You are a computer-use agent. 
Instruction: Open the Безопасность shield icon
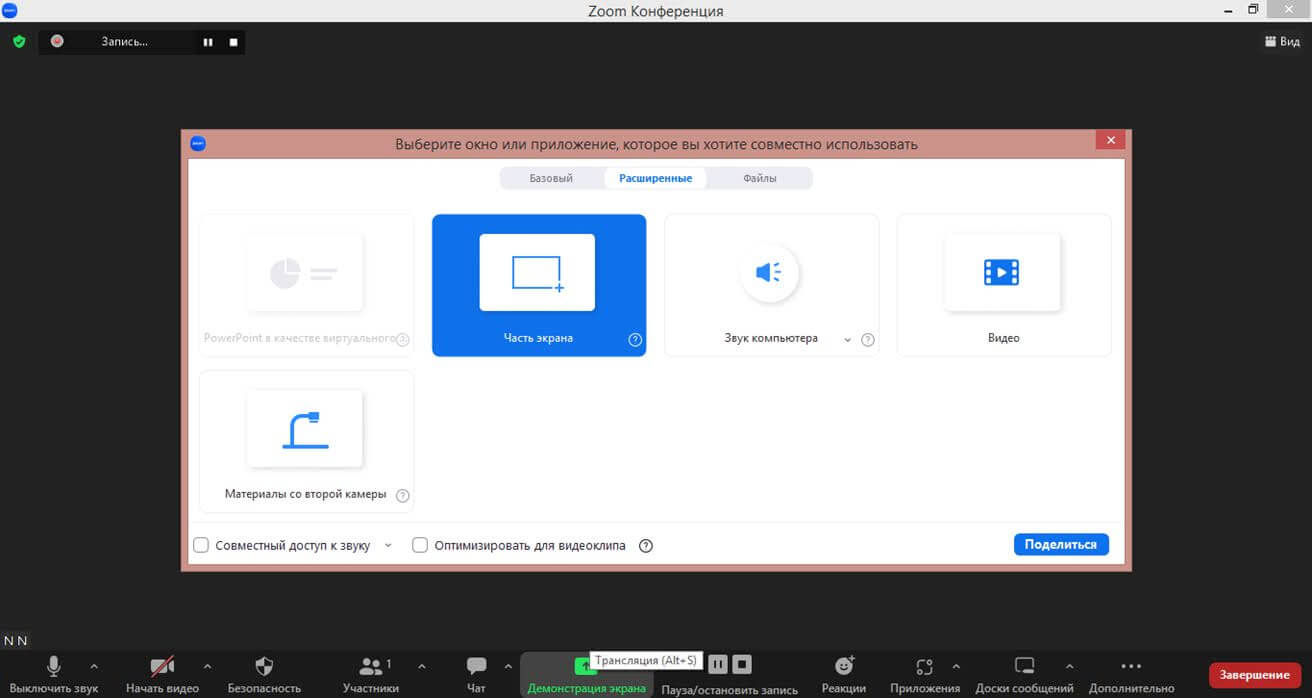coord(264,667)
